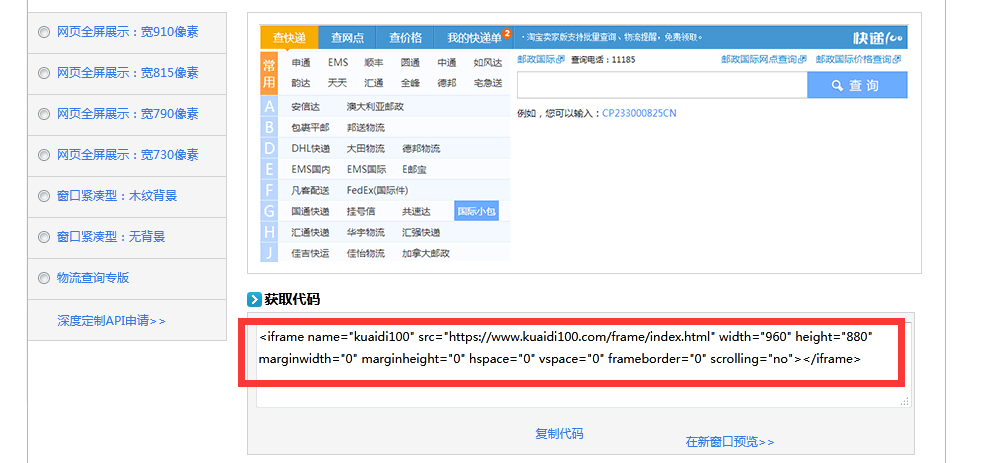Screen dimensions: 989x463
Task: Click the orange 常用 category tile
Action: point(268,74)
